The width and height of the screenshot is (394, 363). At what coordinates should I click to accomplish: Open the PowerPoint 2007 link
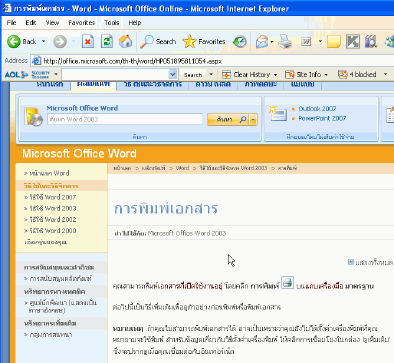(x=322, y=118)
